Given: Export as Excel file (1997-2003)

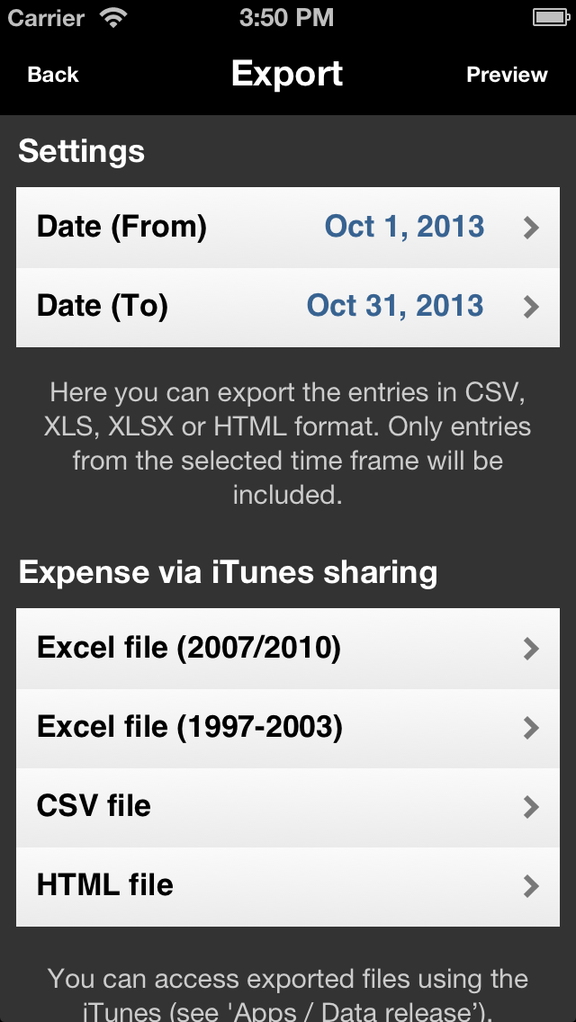Looking at the screenshot, I should tap(288, 728).
